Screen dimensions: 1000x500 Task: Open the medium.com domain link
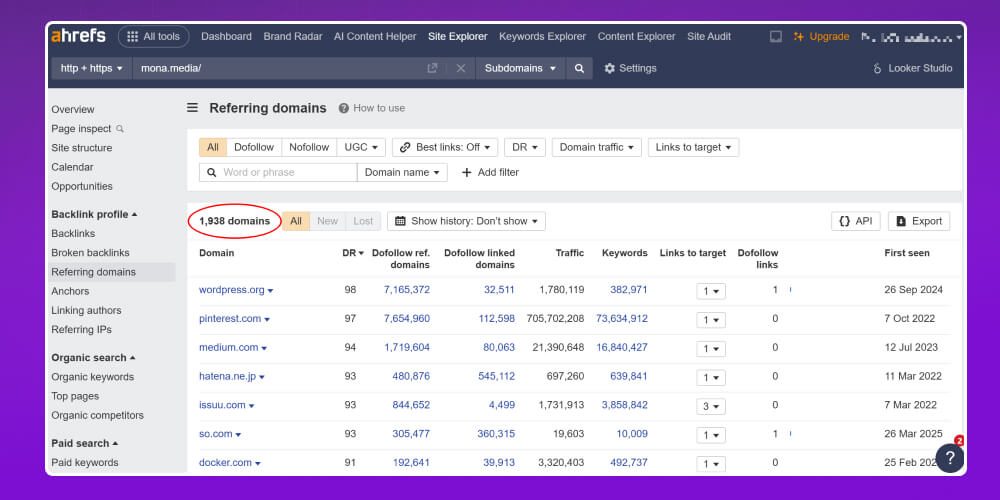tap(228, 348)
